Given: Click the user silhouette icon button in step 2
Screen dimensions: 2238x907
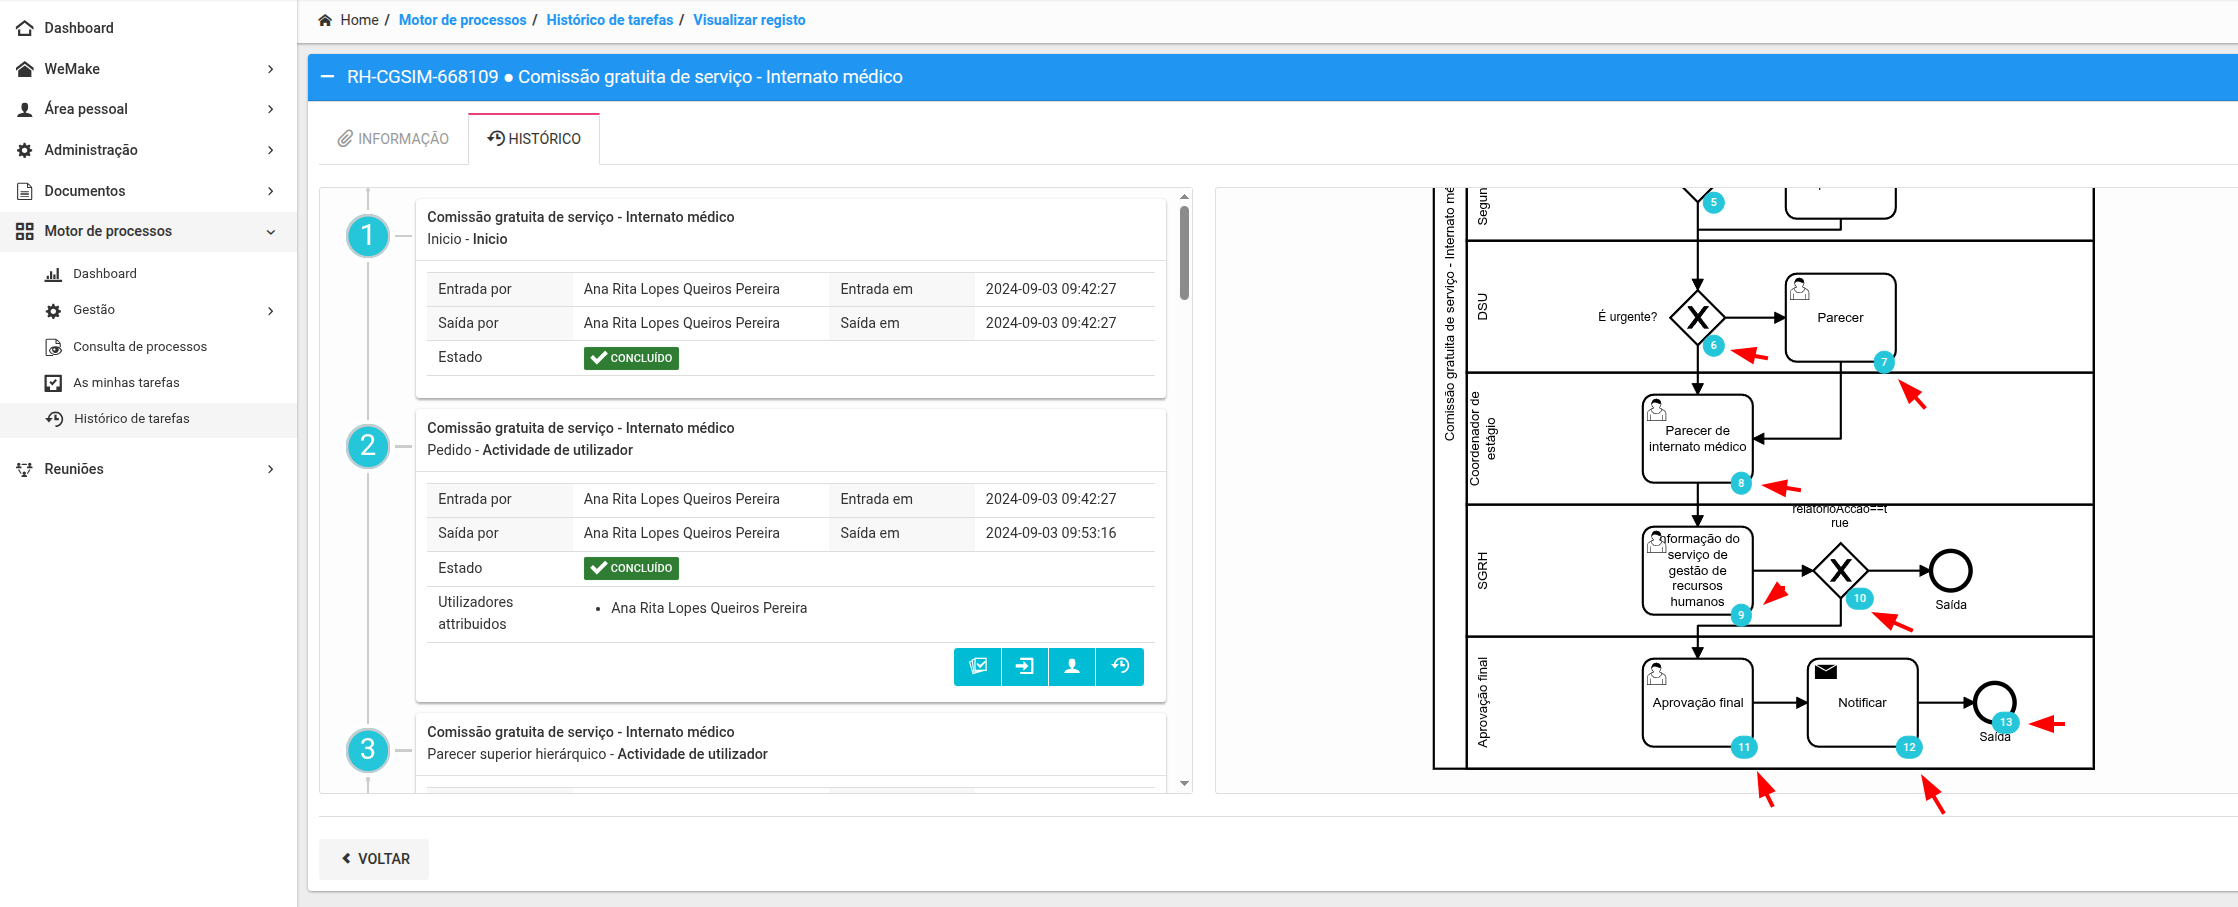Looking at the screenshot, I should [1072, 666].
